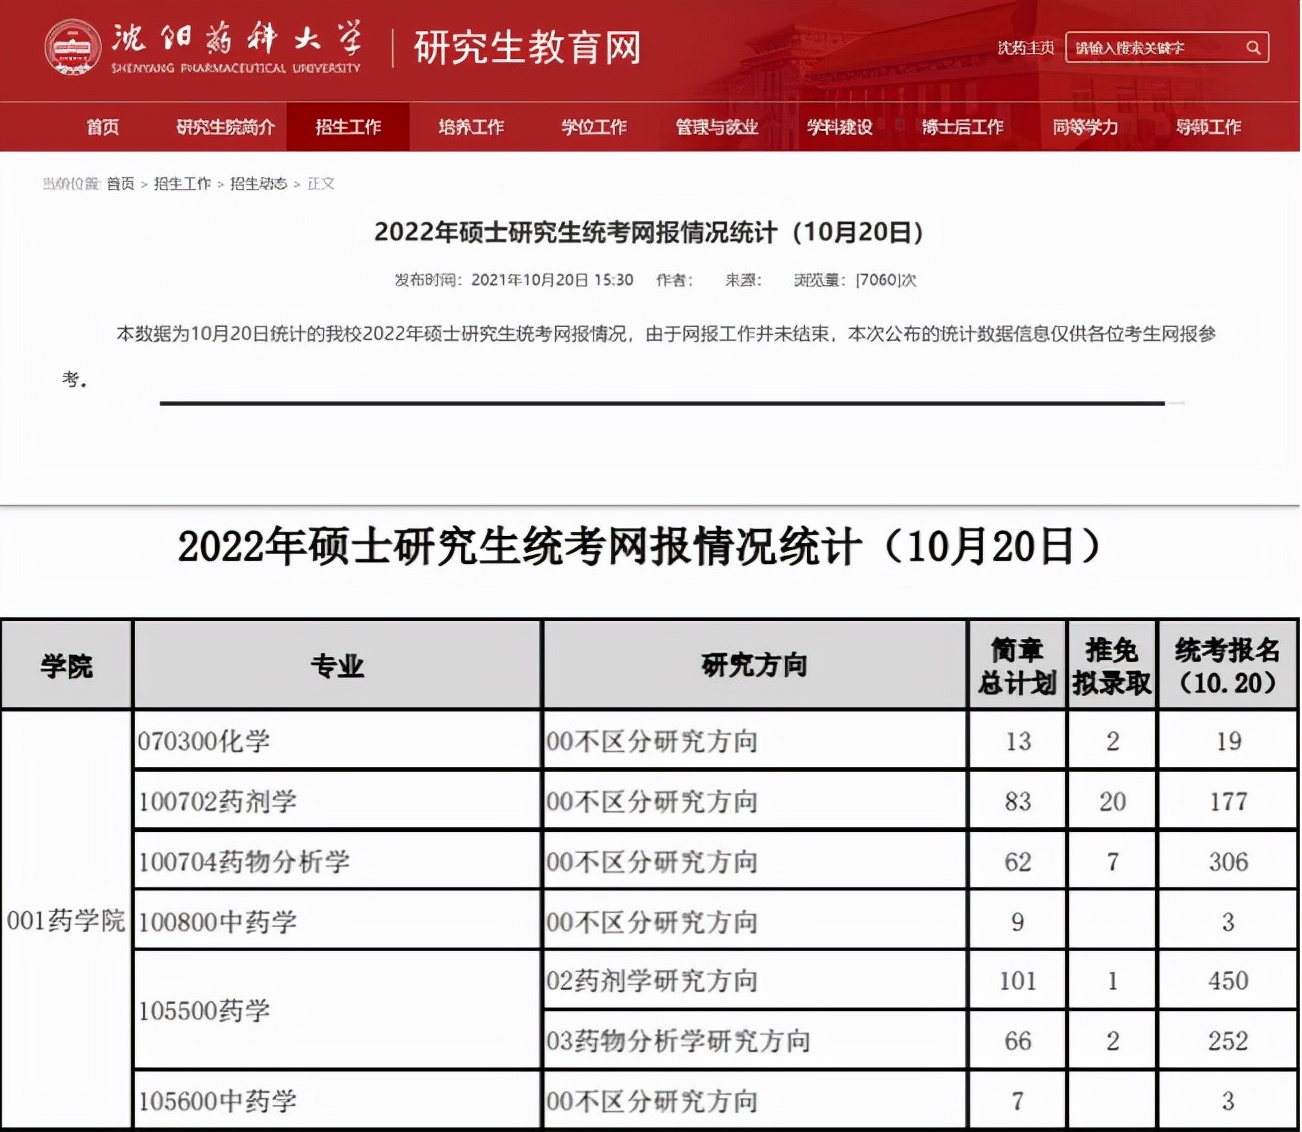
Task: Open the 沈药主页 link
Action: 1026,48
